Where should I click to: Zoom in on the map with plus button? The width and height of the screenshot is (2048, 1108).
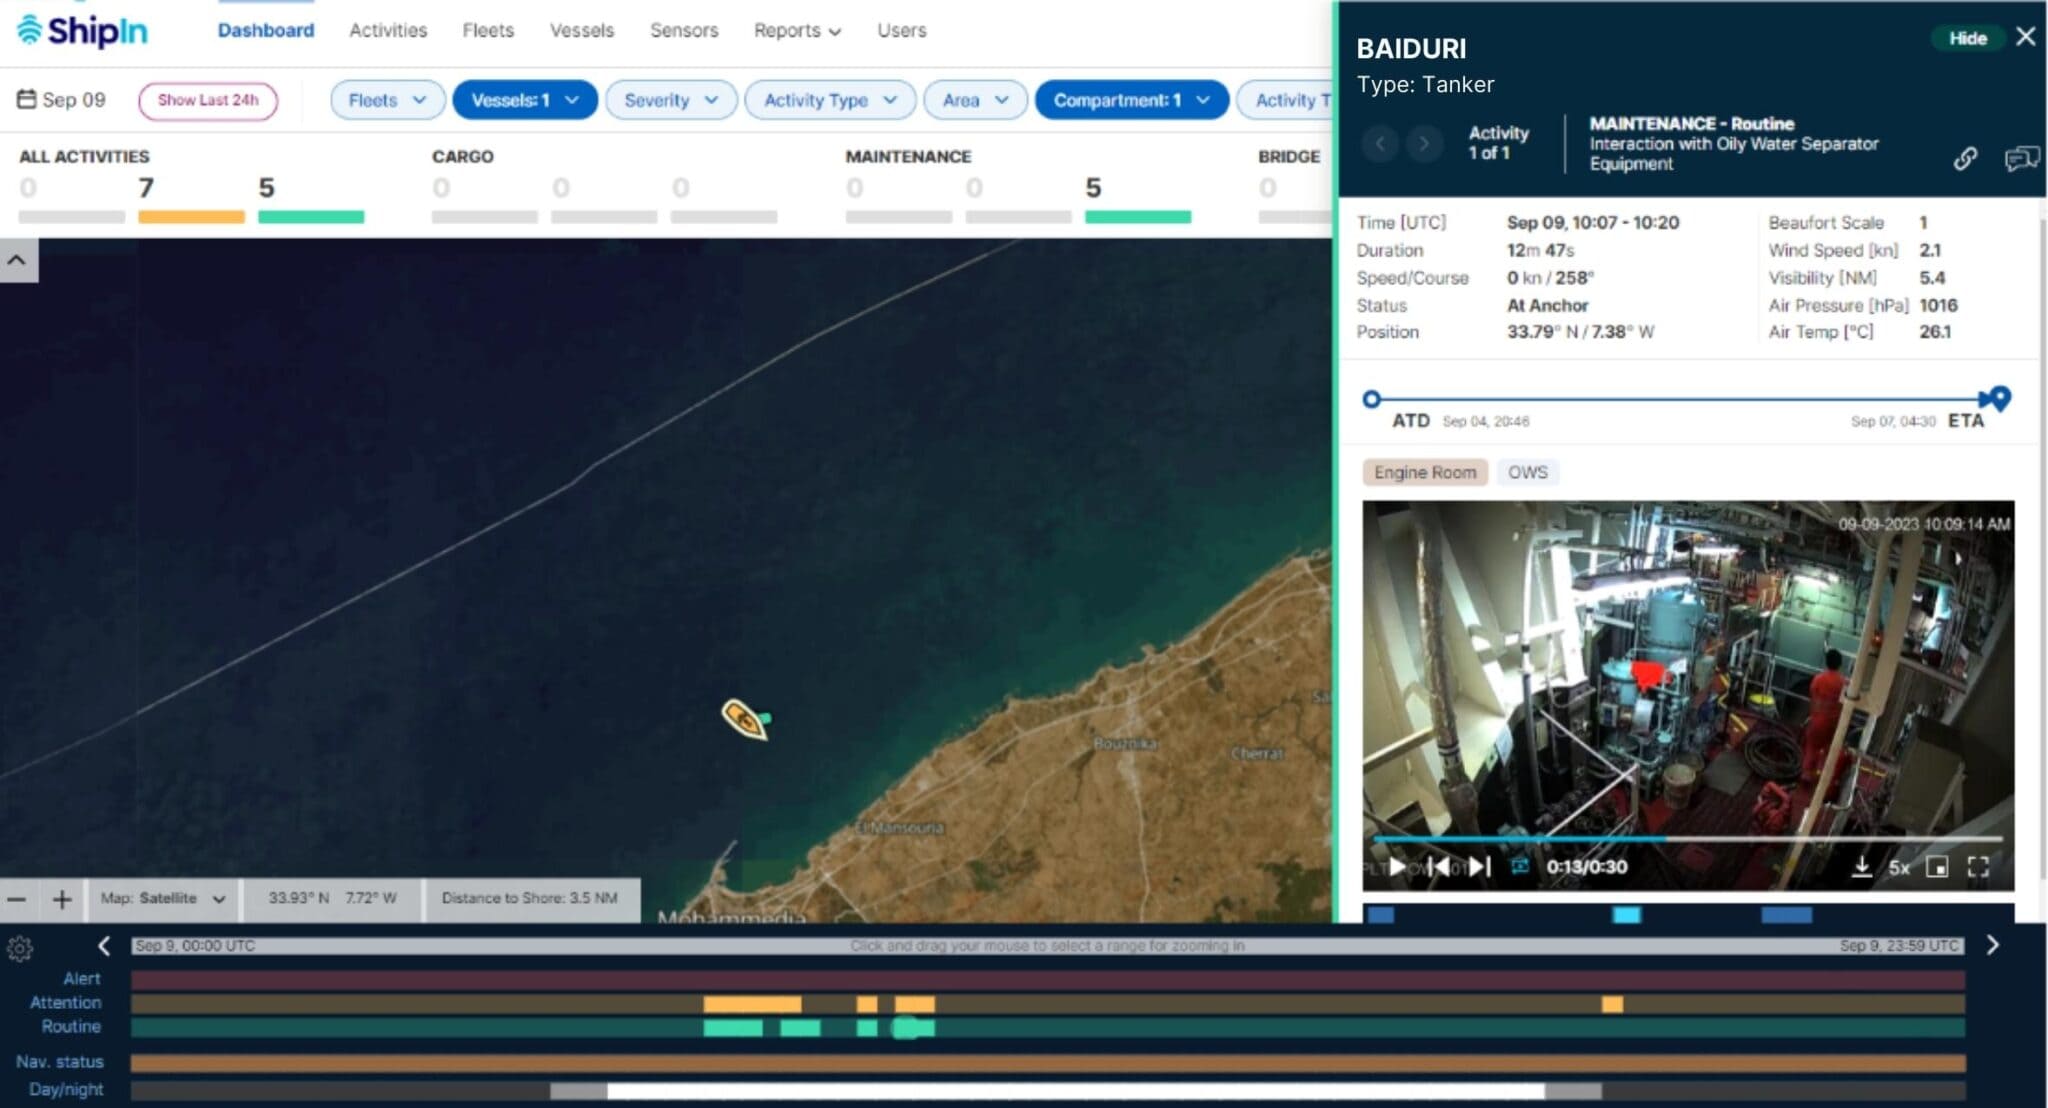tap(62, 898)
